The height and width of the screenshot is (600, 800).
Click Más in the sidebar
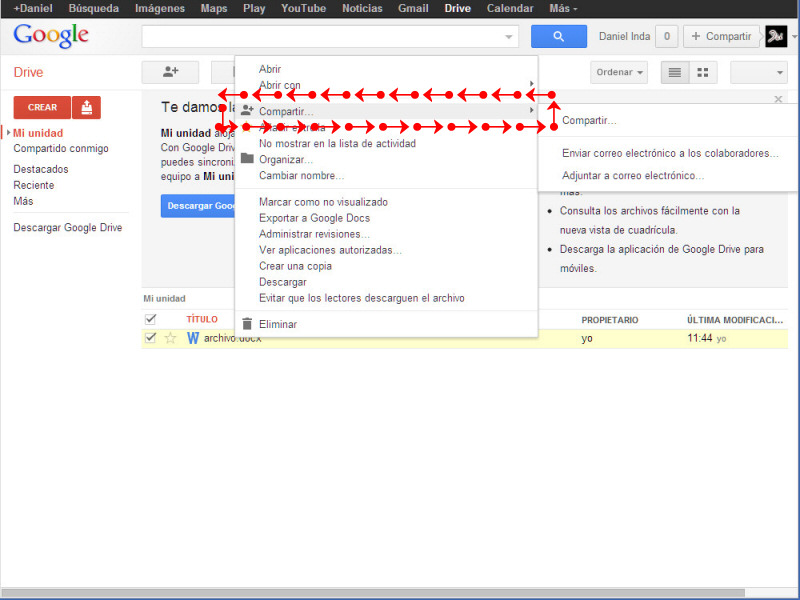click(23, 201)
